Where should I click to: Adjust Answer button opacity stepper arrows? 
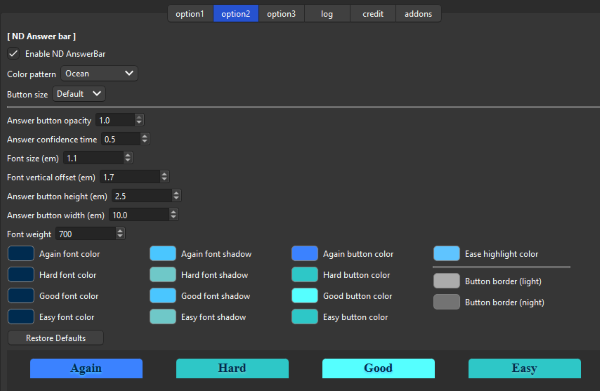tap(139, 120)
